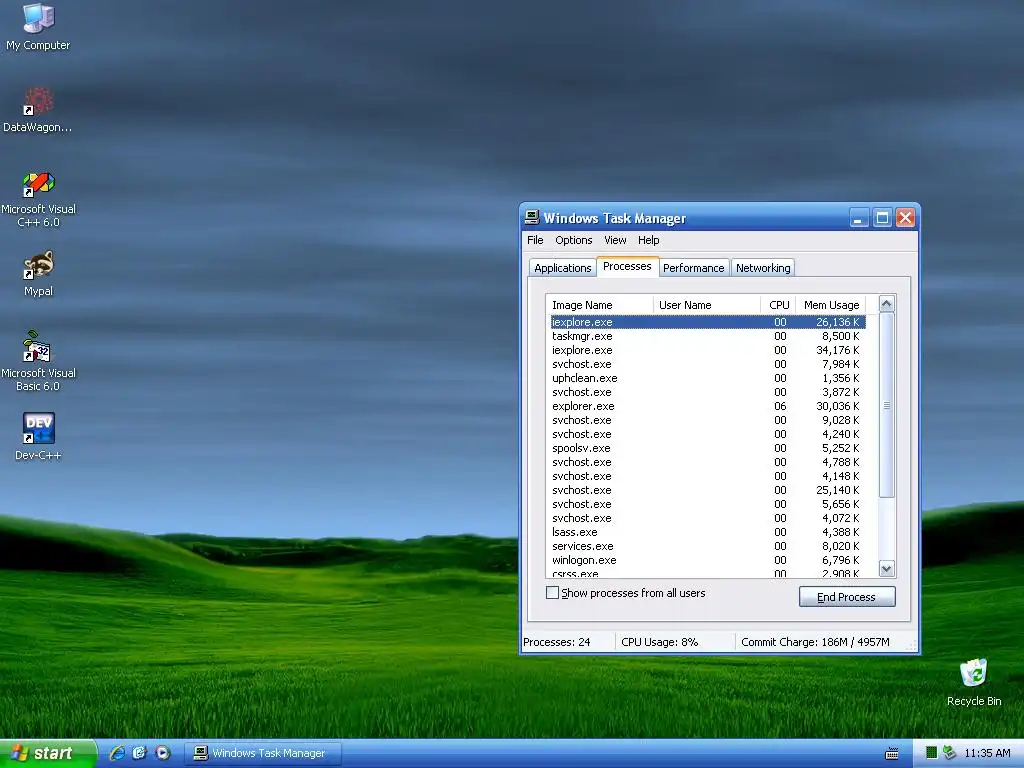Click the 11:35 AM system clock
Viewport: 1024px width, 768px height.
987,753
